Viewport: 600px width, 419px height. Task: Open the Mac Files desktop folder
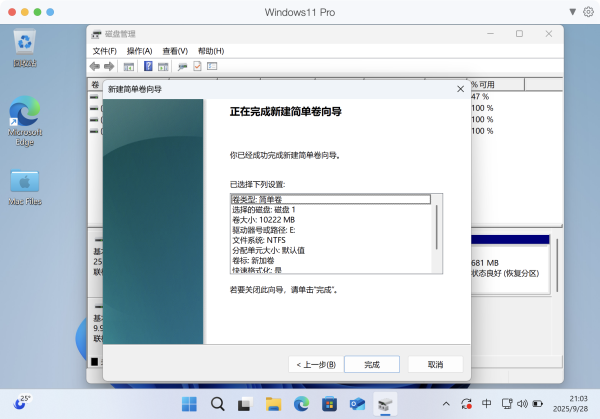pos(24,187)
